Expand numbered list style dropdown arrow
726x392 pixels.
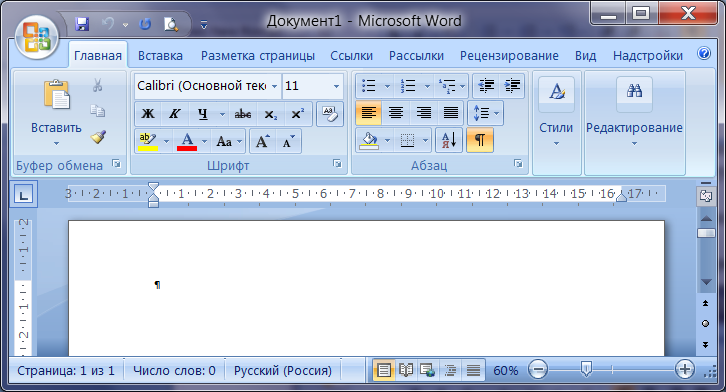427,86
